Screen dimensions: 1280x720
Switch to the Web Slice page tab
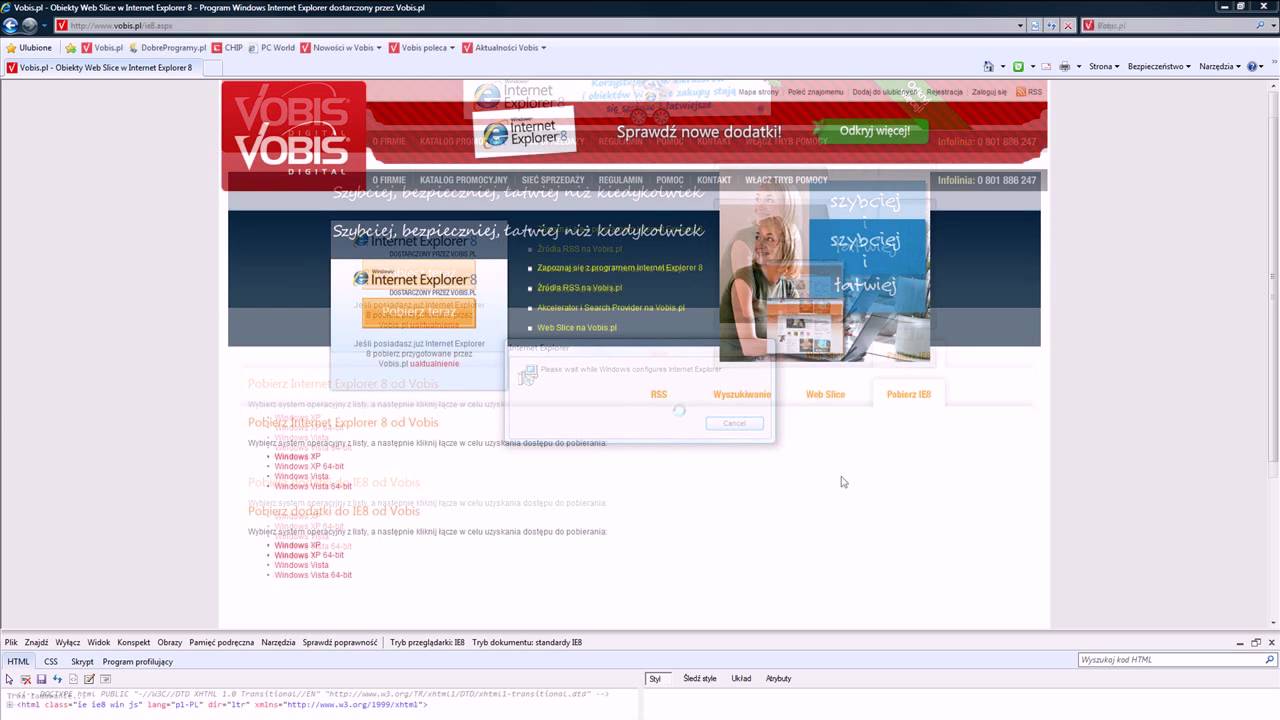coord(825,395)
